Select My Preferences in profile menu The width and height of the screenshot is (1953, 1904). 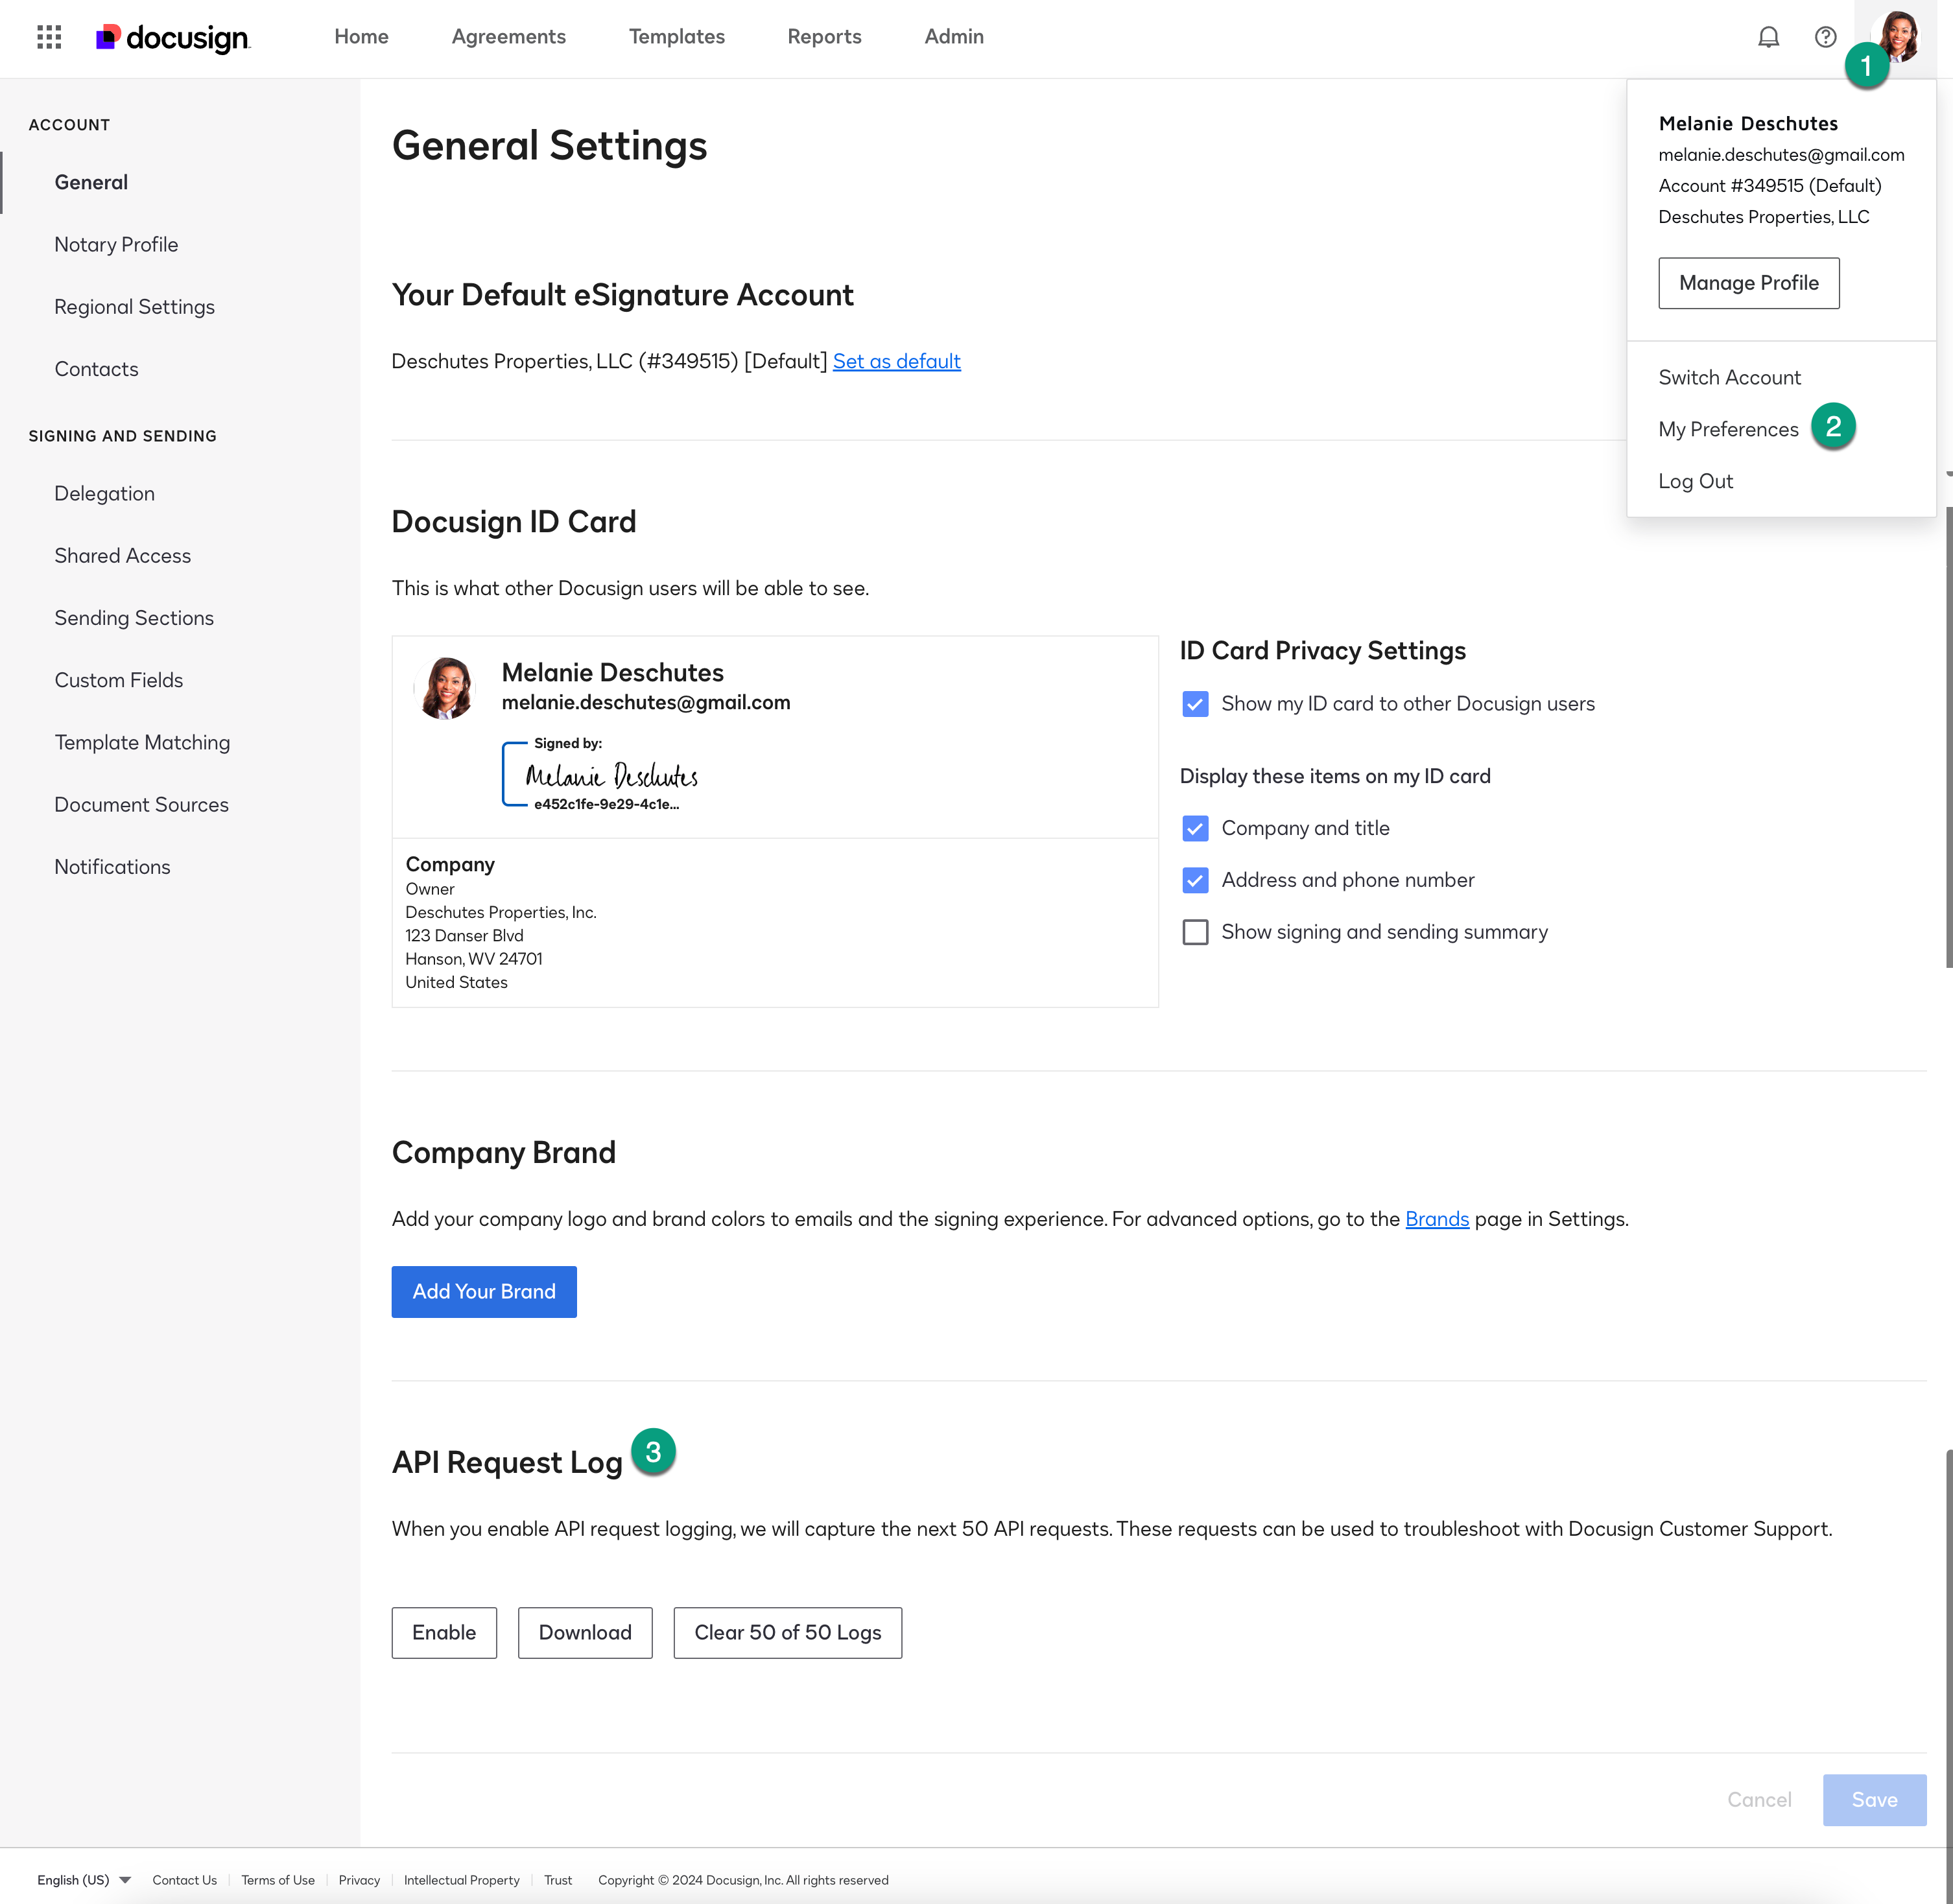pyautogui.click(x=1728, y=429)
